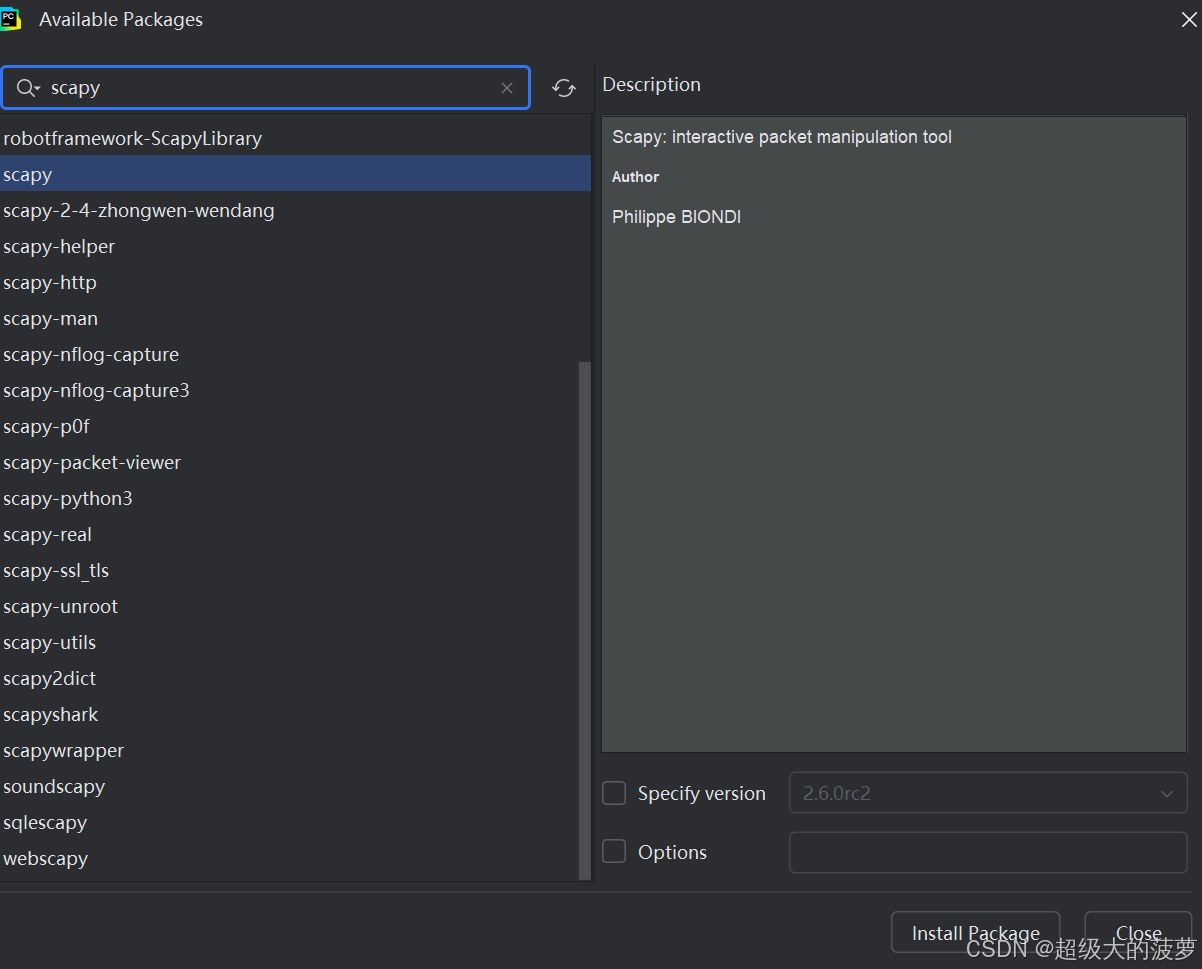The width and height of the screenshot is (1202, 969).
Task: Click the Install Package button
Action: click(975, 932)
